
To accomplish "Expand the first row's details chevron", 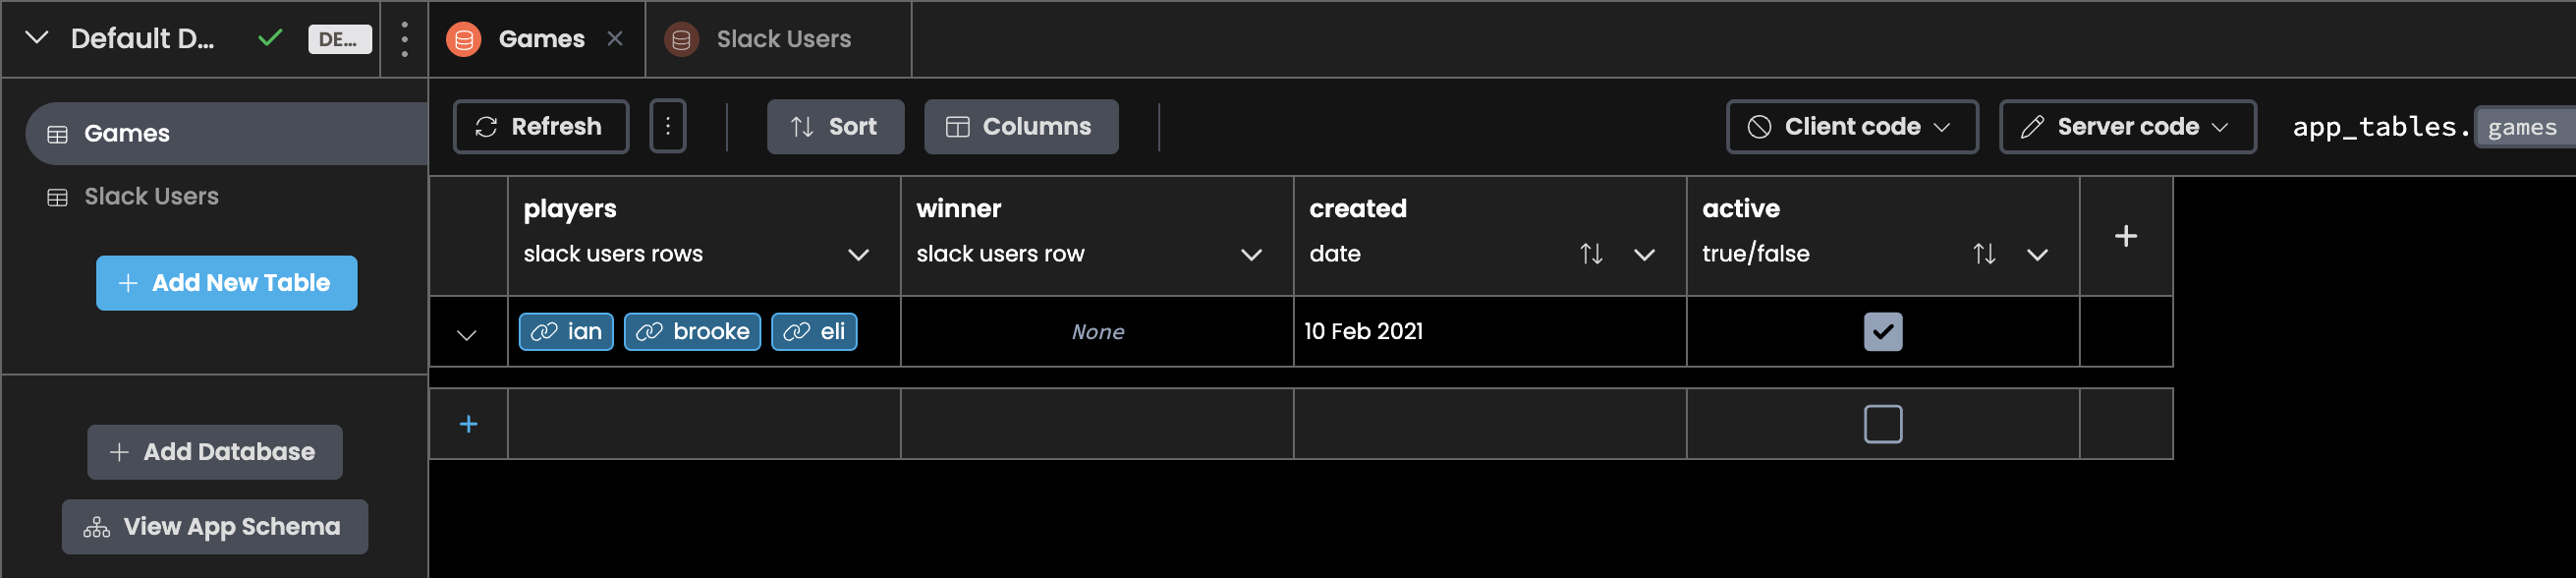I will click(x=467, y=335).
